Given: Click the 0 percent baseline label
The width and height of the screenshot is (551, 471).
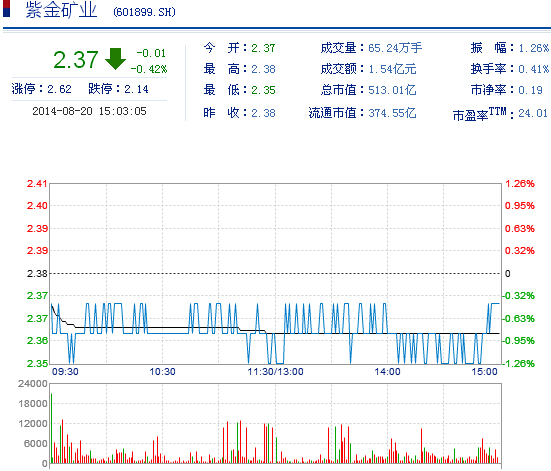Looking at the screenshot, I should click(x=507, y=273).
